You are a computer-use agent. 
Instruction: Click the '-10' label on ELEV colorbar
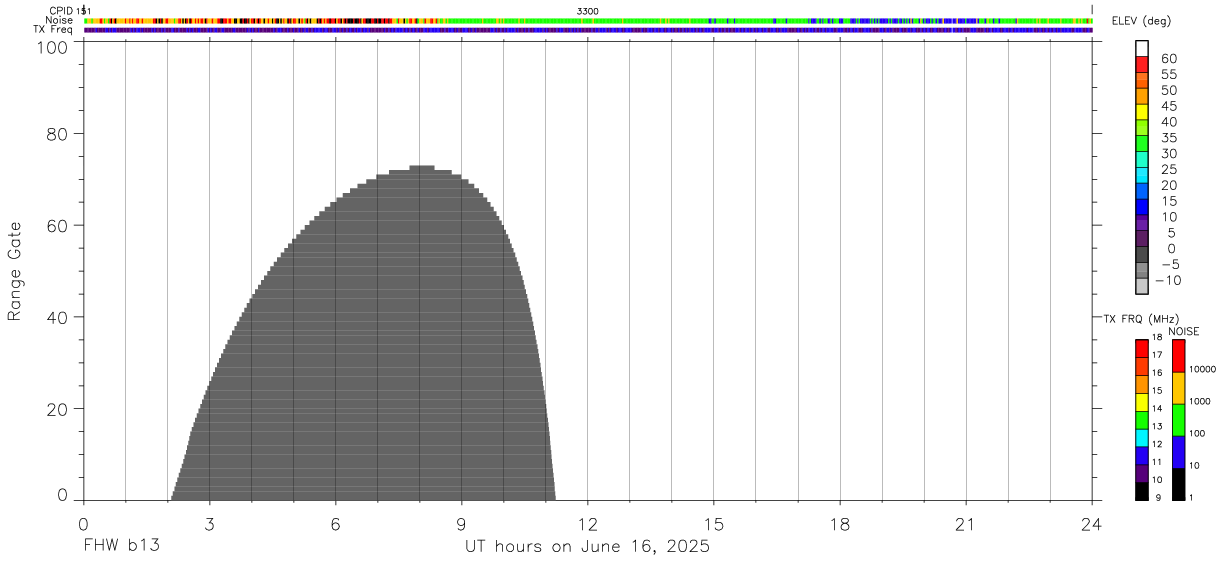tap(1168, 280)
